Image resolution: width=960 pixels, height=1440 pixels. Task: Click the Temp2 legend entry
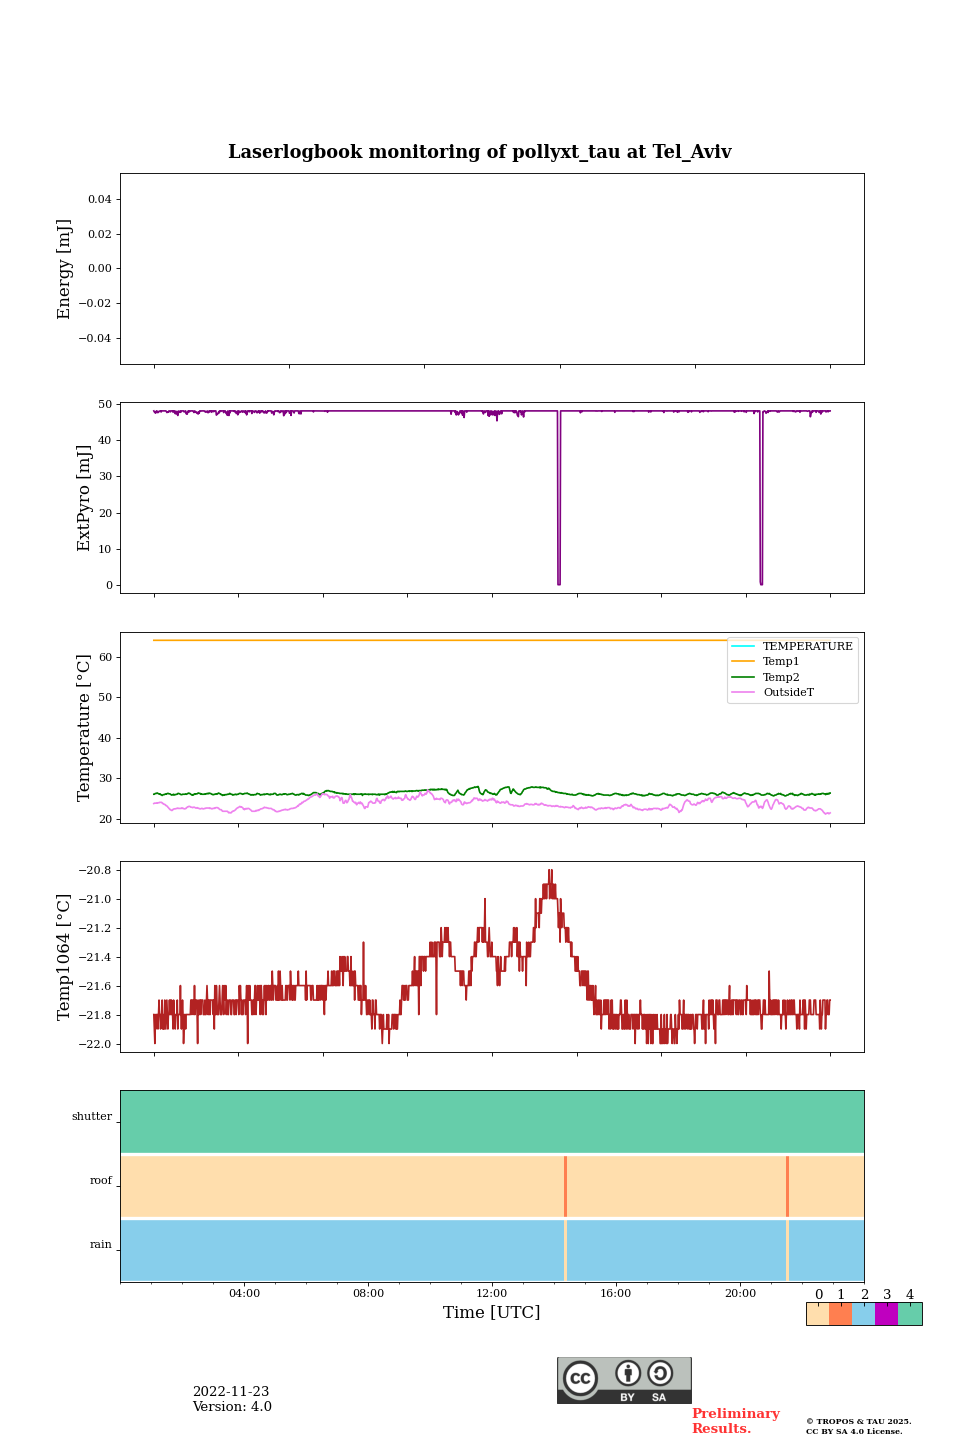[x=766, y=677]
